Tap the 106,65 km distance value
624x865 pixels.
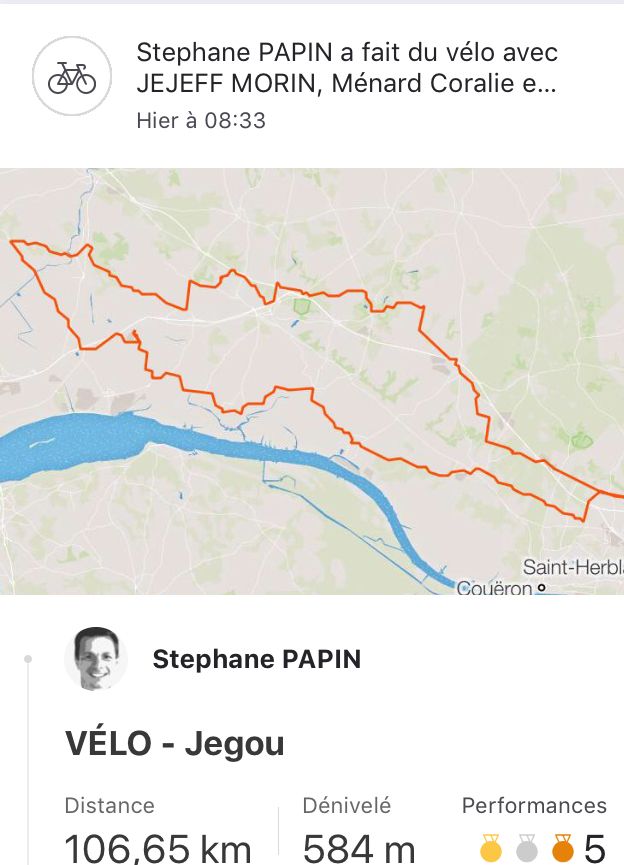[x=158, y=849]
